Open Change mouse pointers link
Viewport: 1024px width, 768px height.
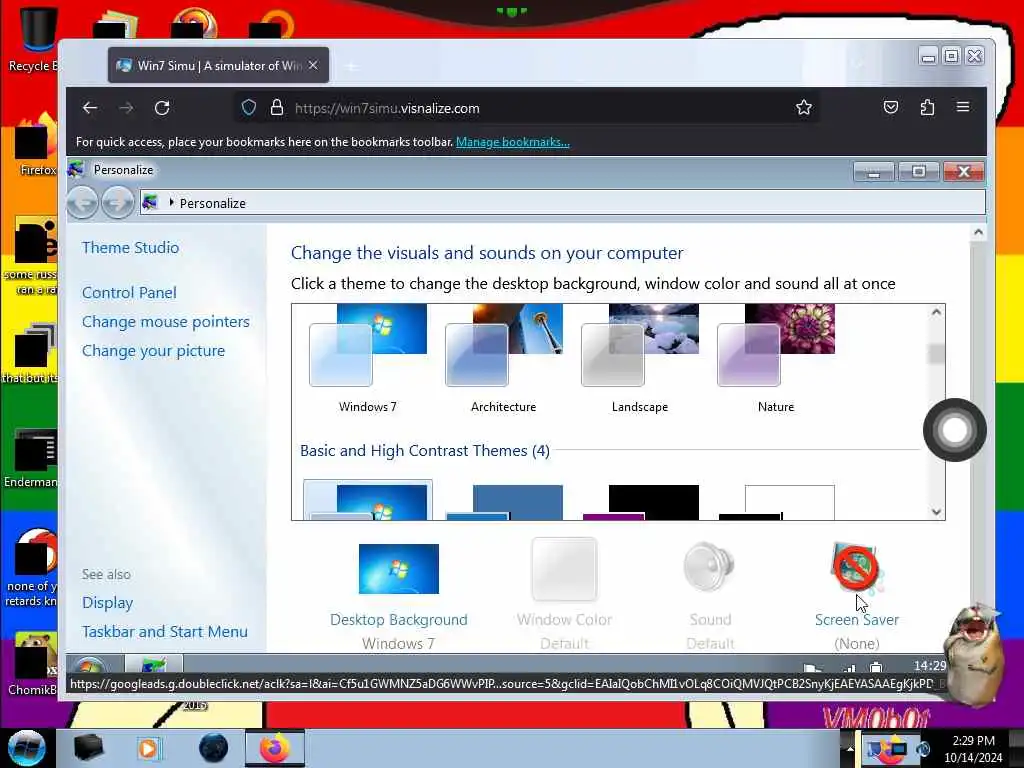166,321
